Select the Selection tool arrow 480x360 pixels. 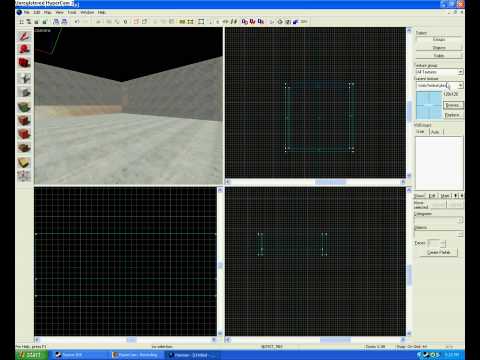(24, 36)
